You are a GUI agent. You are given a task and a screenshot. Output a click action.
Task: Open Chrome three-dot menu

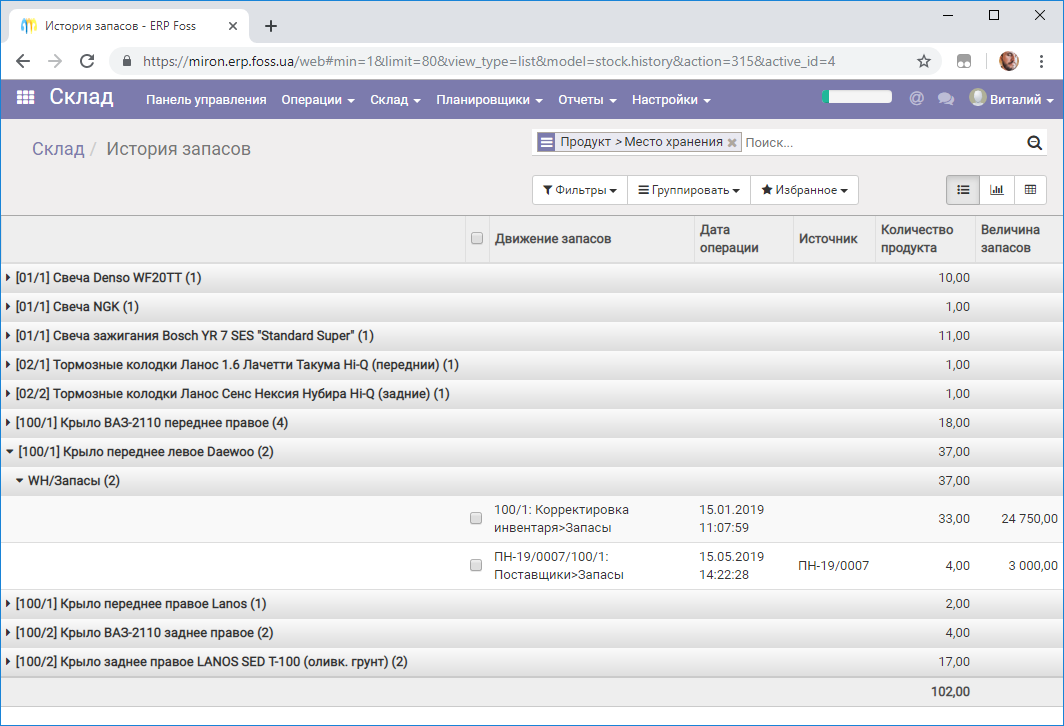[1041, 61]
